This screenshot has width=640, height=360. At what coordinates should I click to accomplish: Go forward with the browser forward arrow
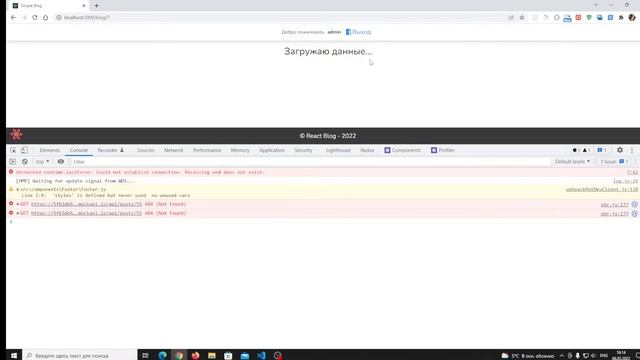(24, 18)
